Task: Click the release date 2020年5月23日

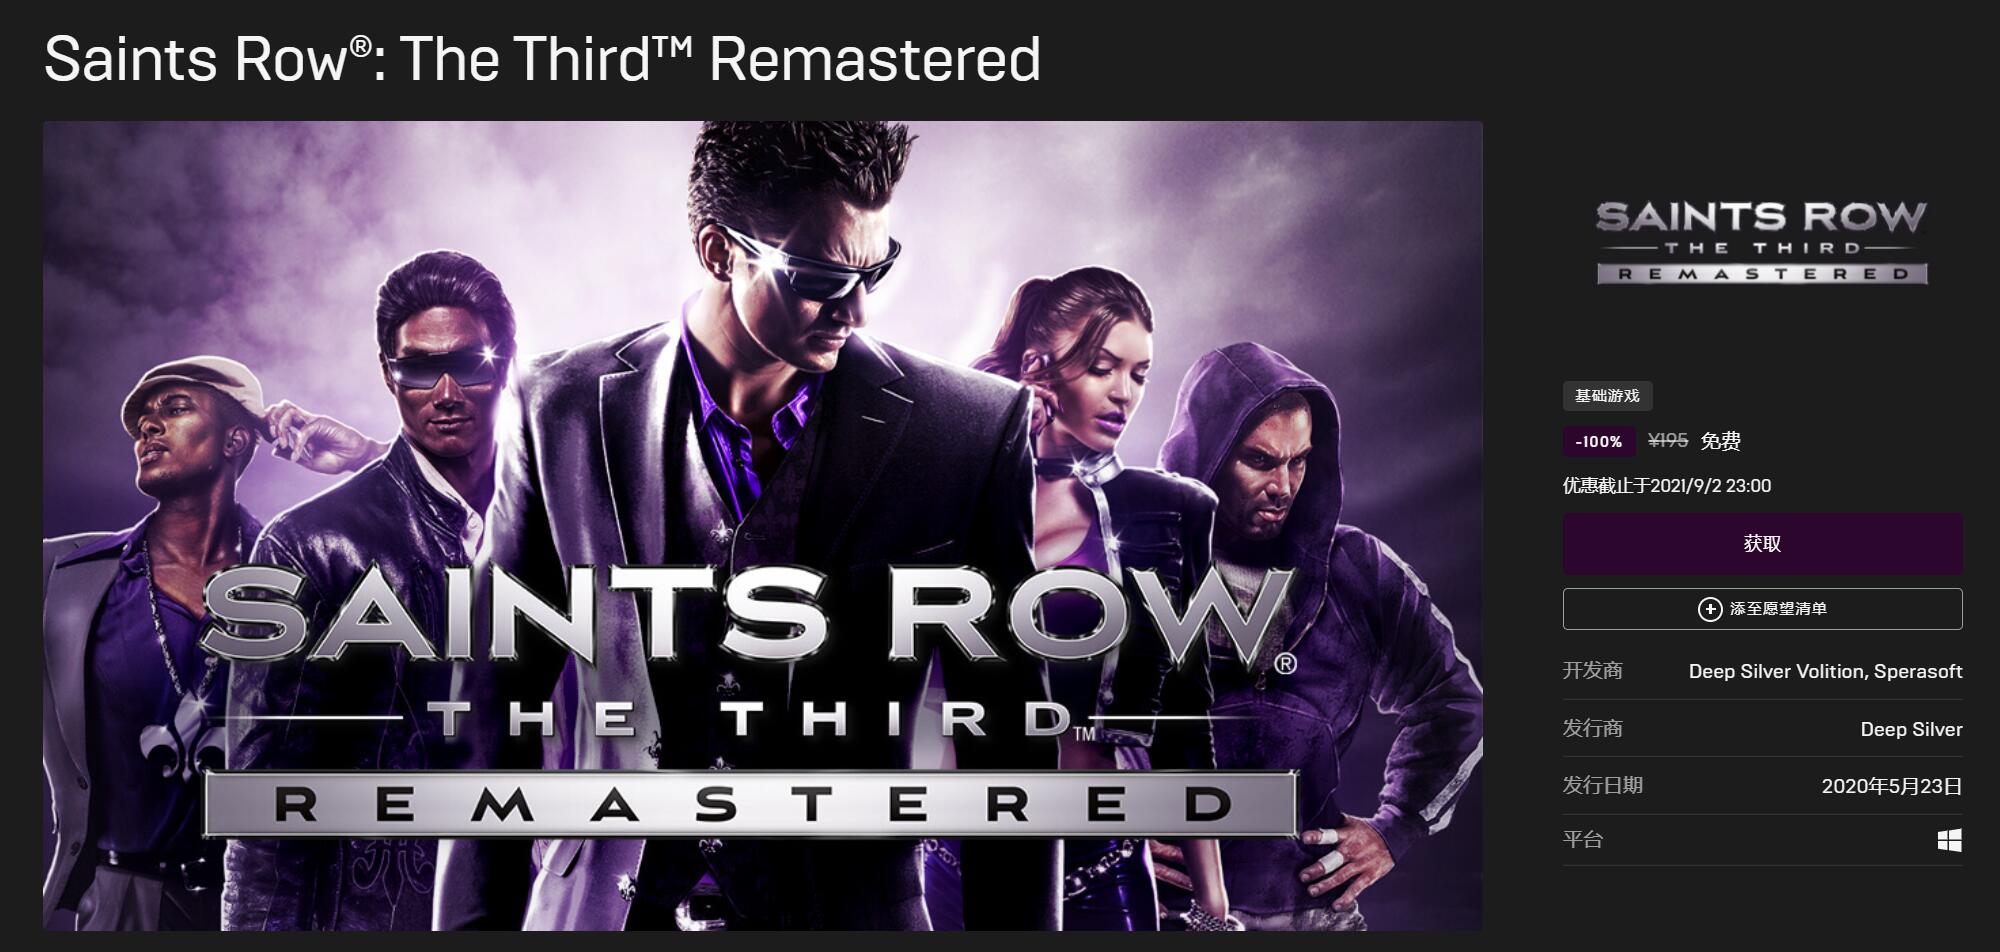Action: [x=1891, y=786]
